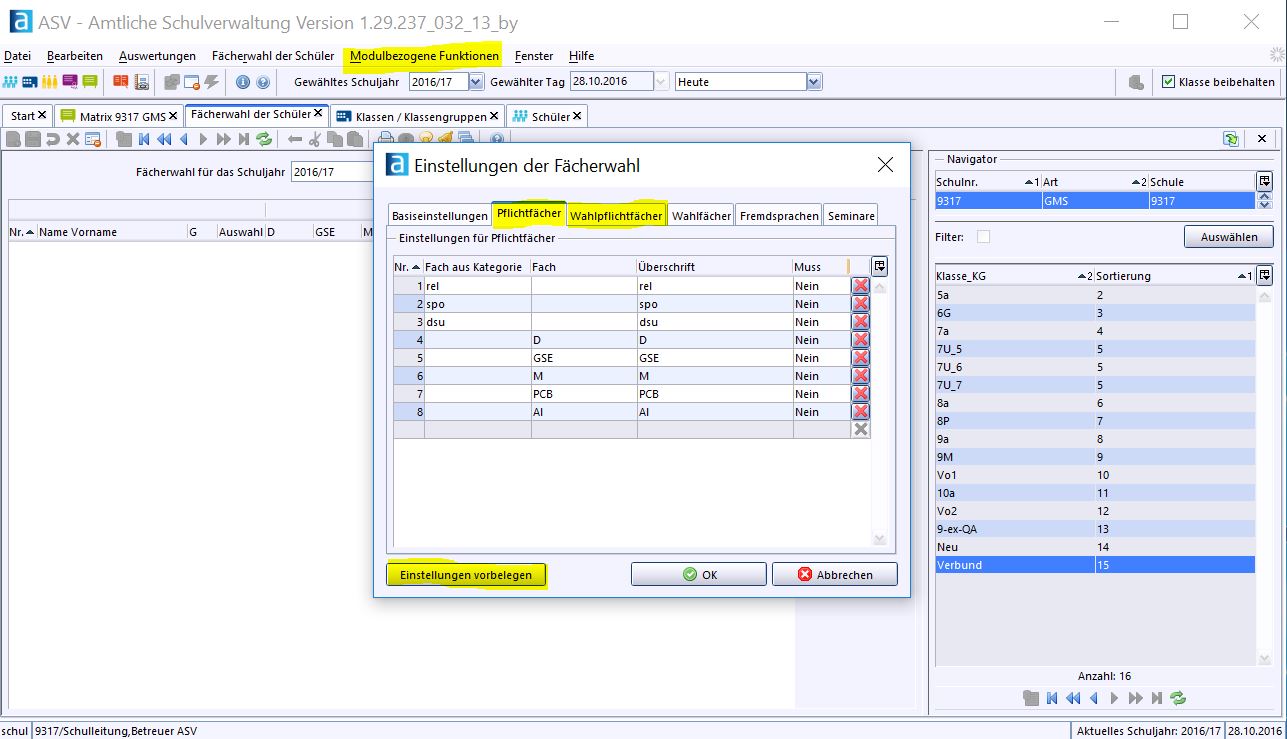Viewport: 1287px width, 739px height.
Task: Click the Fächerwahl für das Schuljahr field
Action: tap(332, 172)
